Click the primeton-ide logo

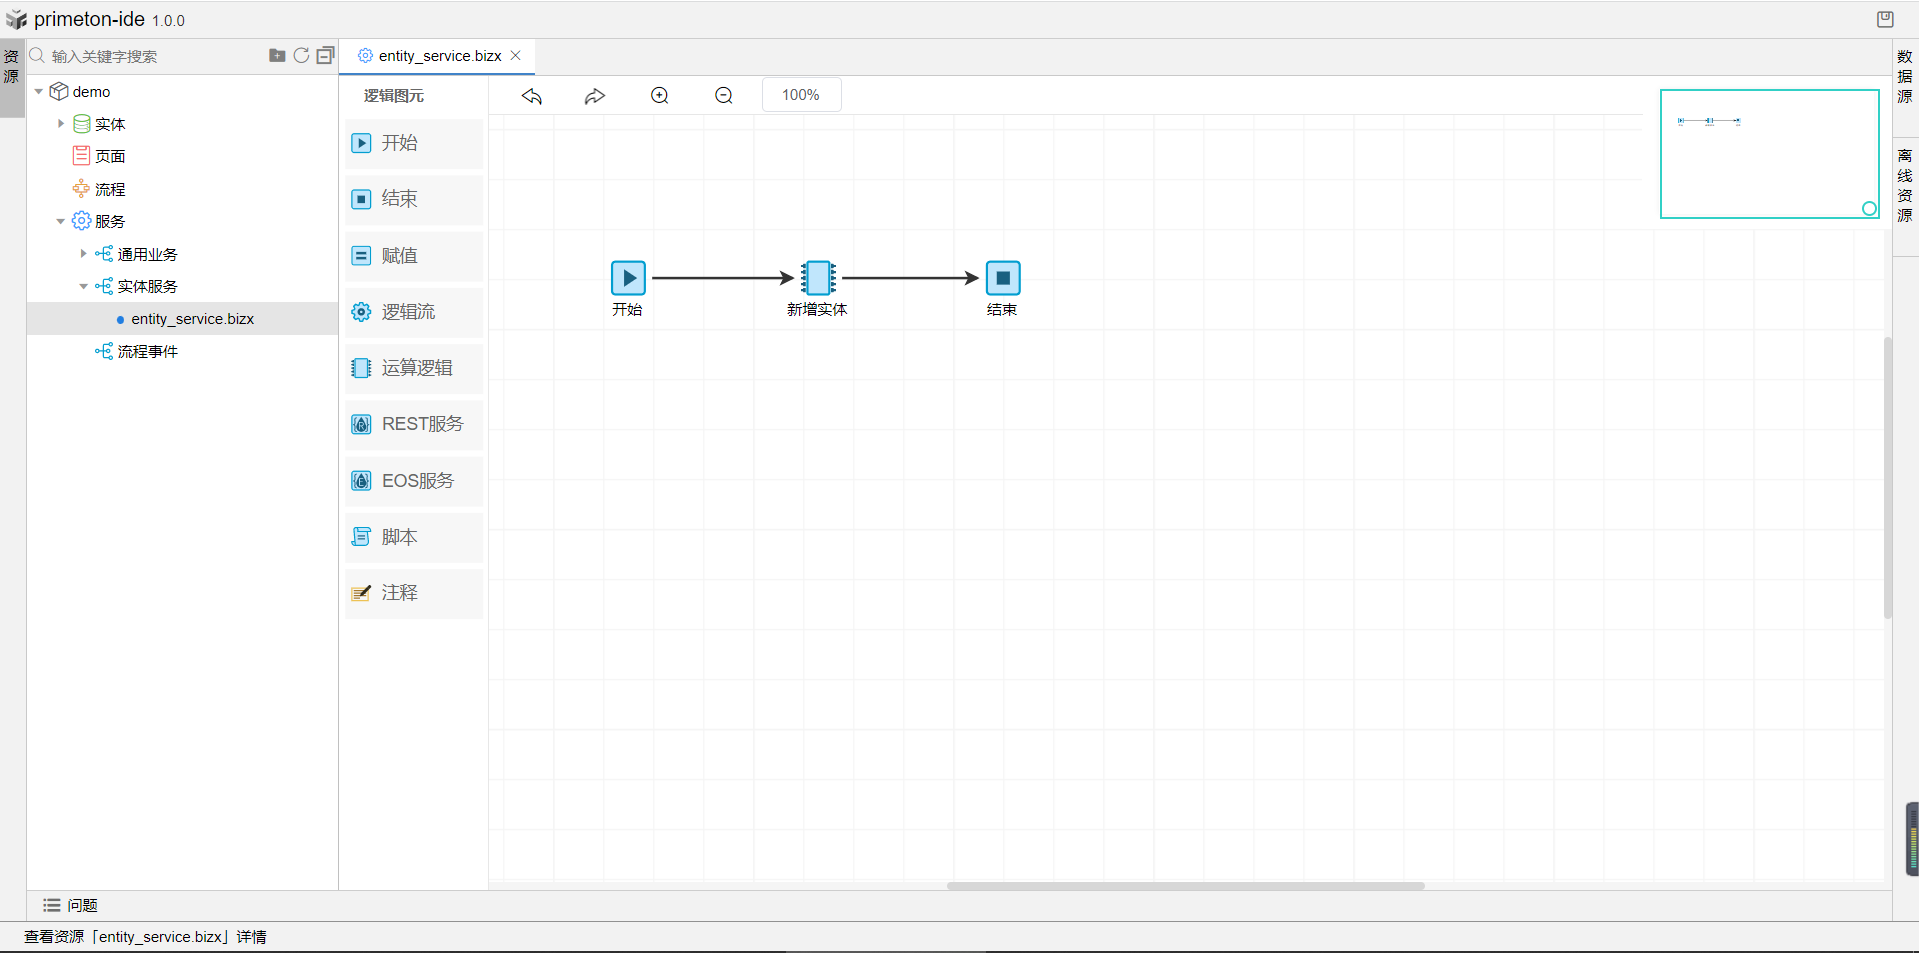17,19
